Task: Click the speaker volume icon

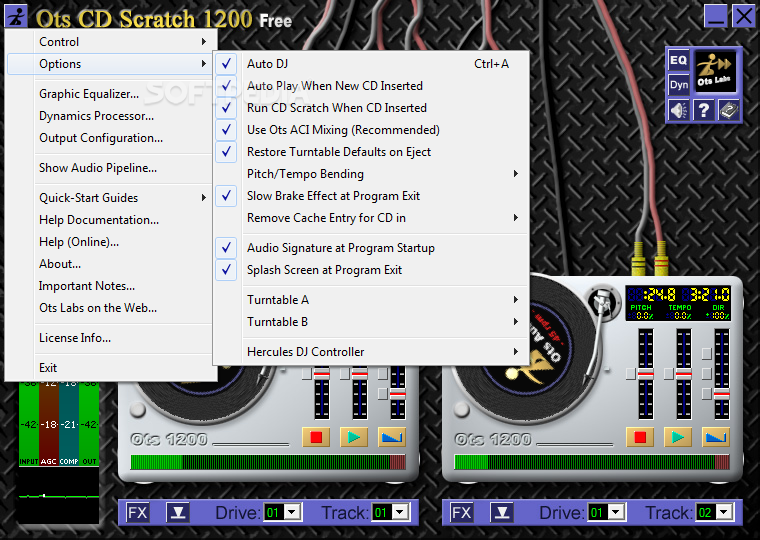Action: click(679, 111)
